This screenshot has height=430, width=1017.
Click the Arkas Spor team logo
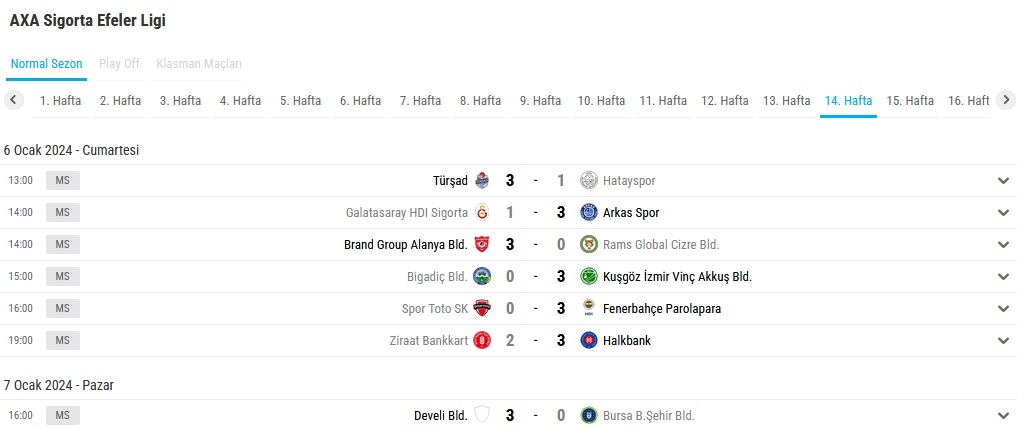coord(589,213)
